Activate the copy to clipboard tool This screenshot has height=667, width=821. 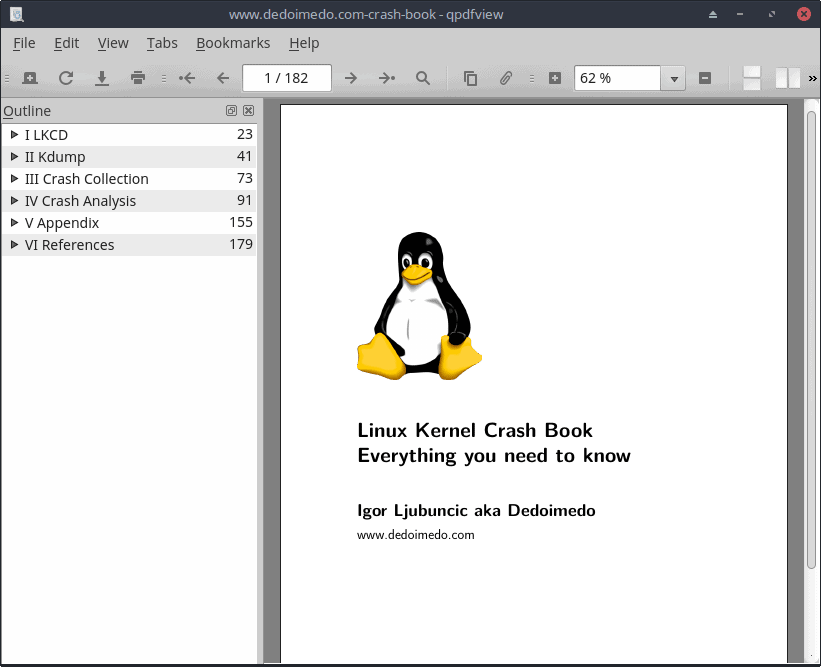click(470, 78)
